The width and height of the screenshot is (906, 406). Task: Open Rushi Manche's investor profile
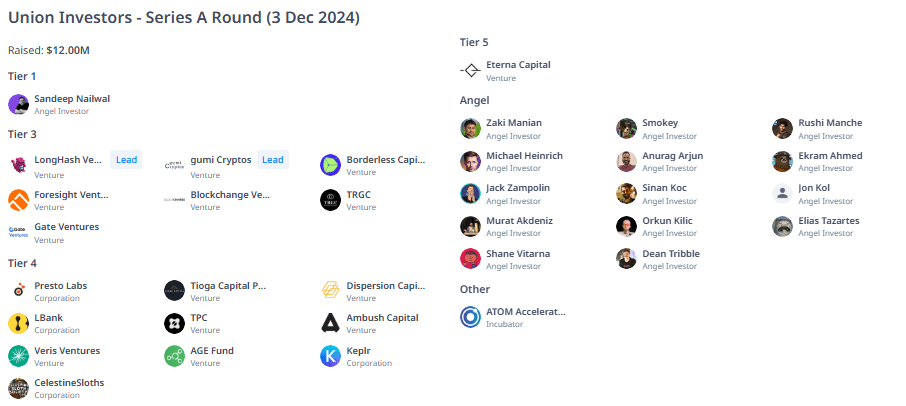[830, 123]
